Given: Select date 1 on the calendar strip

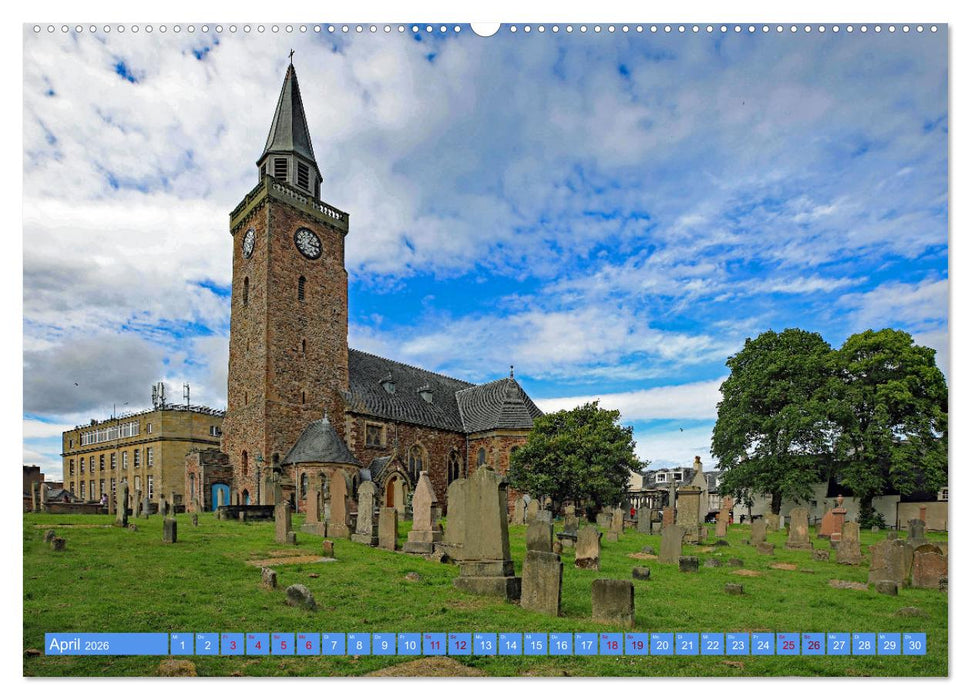Looking at the screenshot, I should pyautogui.click(x=181, y=644).
